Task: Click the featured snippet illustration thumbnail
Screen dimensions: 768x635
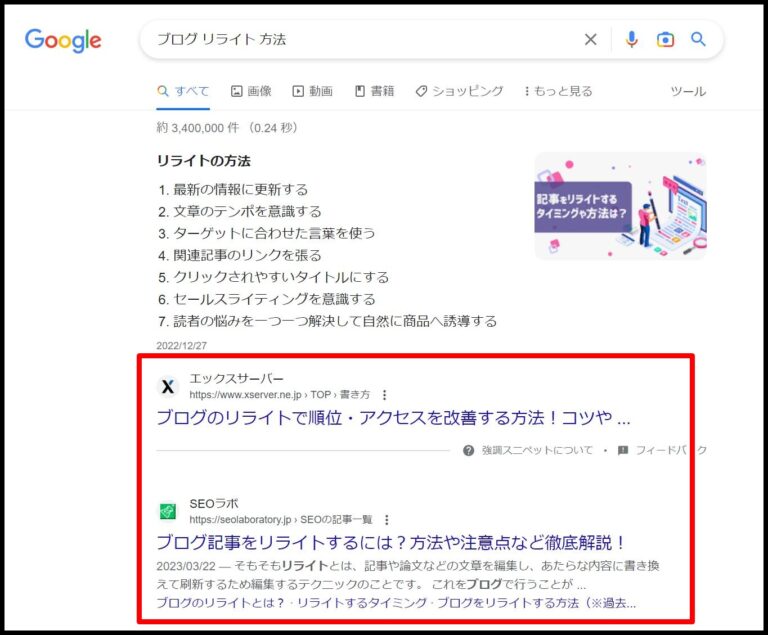Action: coord(620,206)
